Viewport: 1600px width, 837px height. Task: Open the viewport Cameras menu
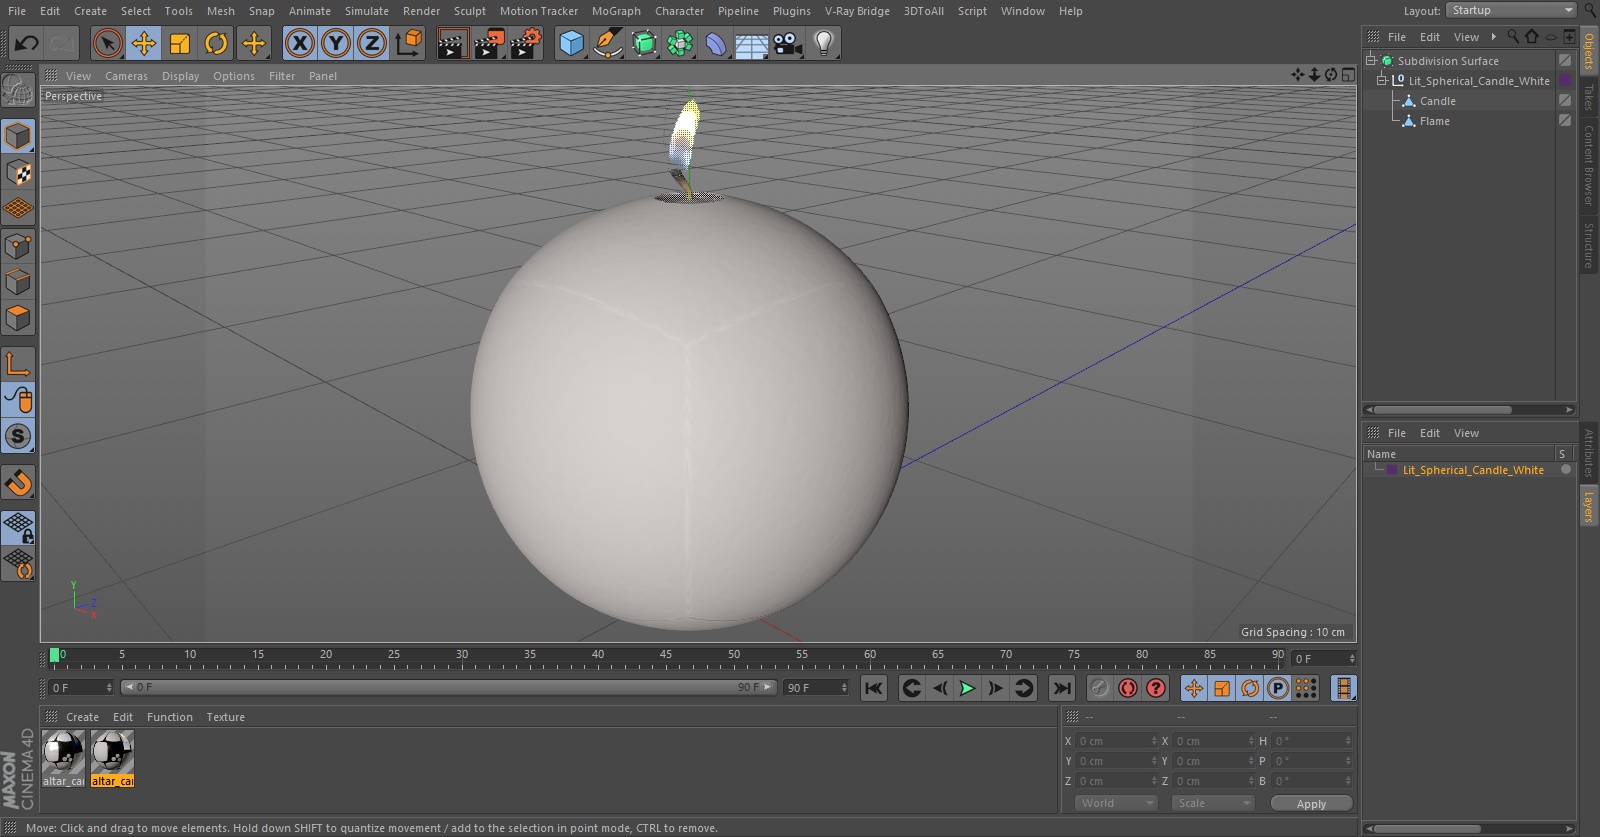[x=126, y=76]
